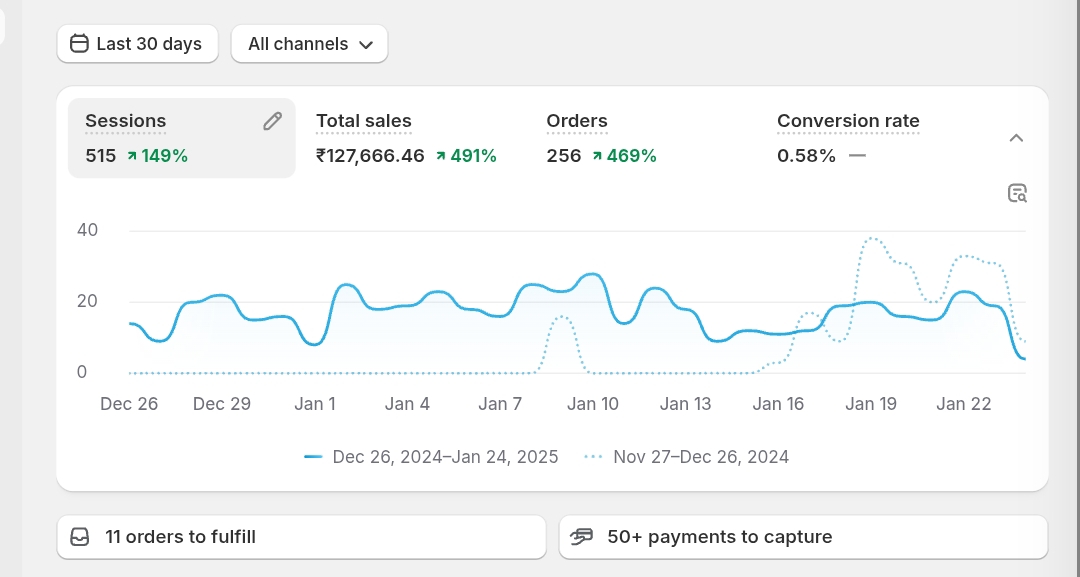Click the inbox icon beside orders to fulfill
This screenshot has height=577, width=1080.
80,537
